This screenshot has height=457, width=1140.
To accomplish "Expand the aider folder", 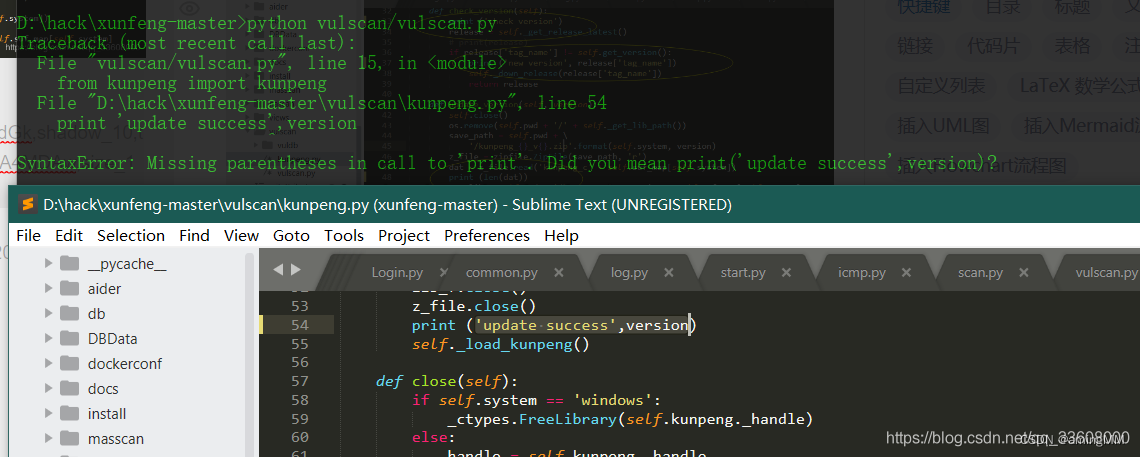I will [49, 288].
